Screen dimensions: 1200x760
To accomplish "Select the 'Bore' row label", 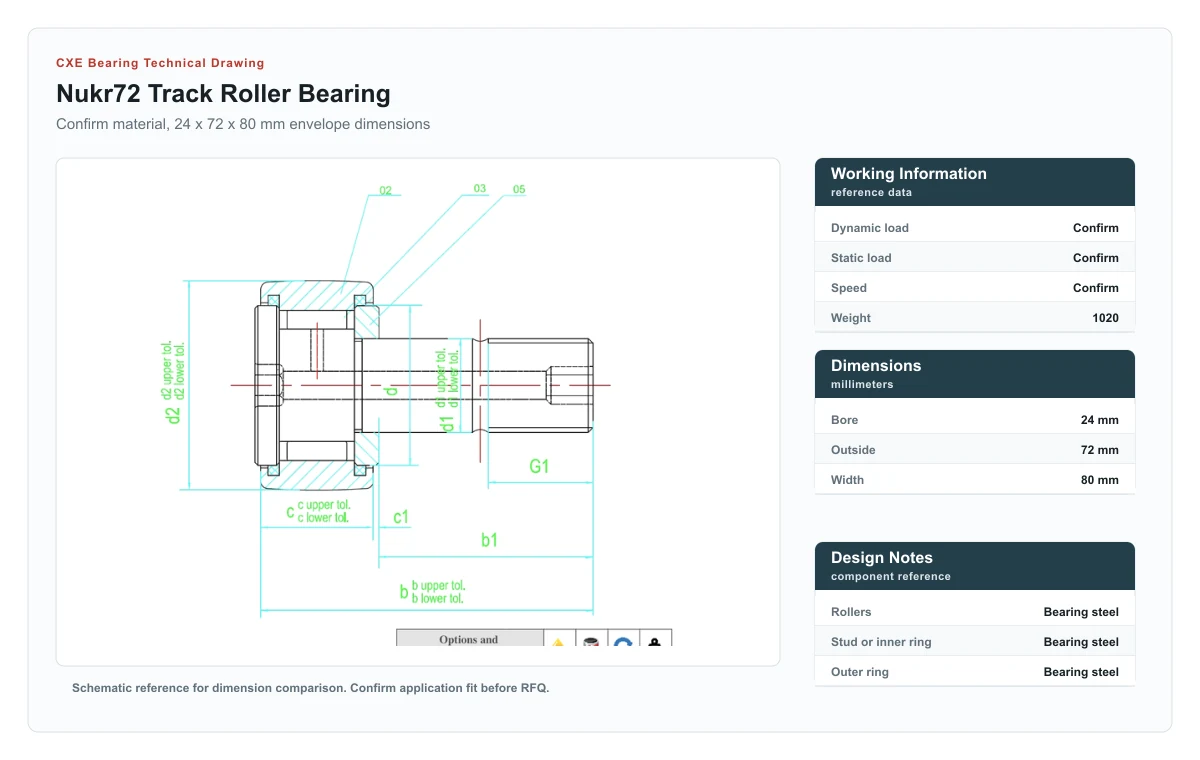I will [x=845, y=420].
